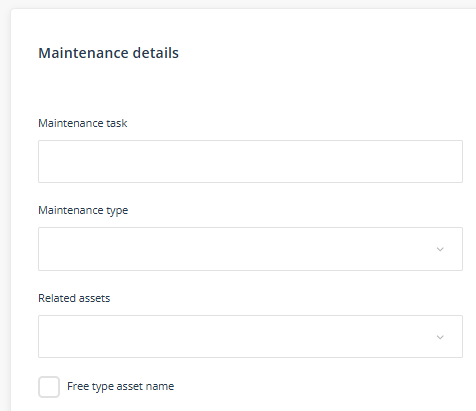Viewport: 476px width, 411px height.
Task: Click the Maintenance type chevron arrow
Action: [x=440, y=249]
